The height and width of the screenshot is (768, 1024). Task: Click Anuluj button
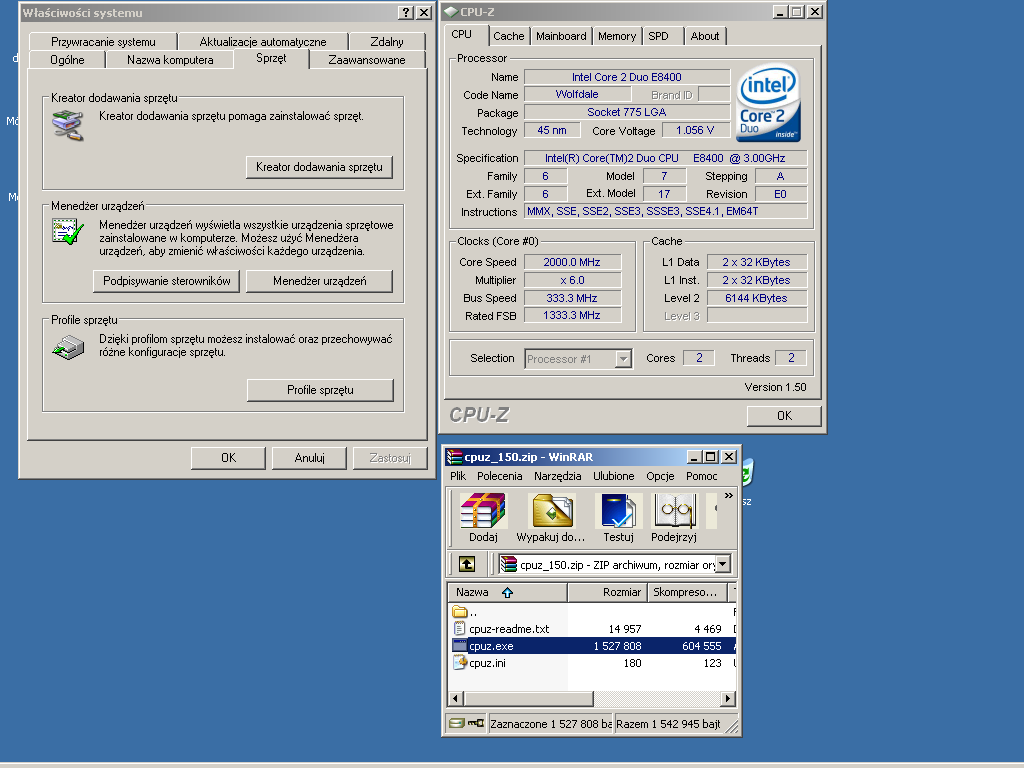coord(310,458)
